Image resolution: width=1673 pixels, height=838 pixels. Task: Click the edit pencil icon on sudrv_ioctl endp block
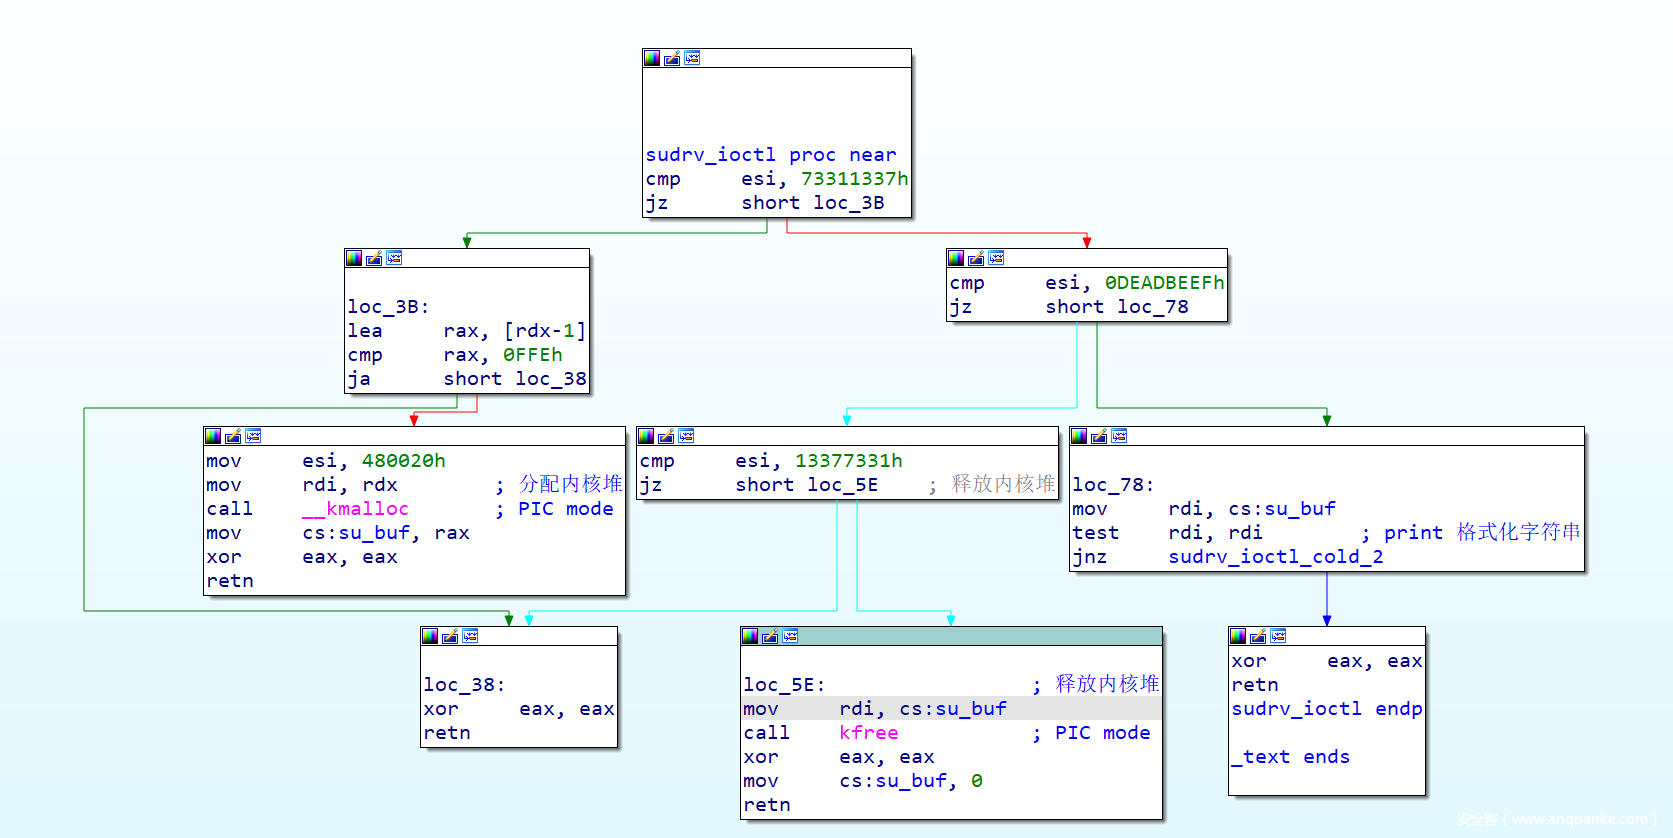[x=1258, y=636]
